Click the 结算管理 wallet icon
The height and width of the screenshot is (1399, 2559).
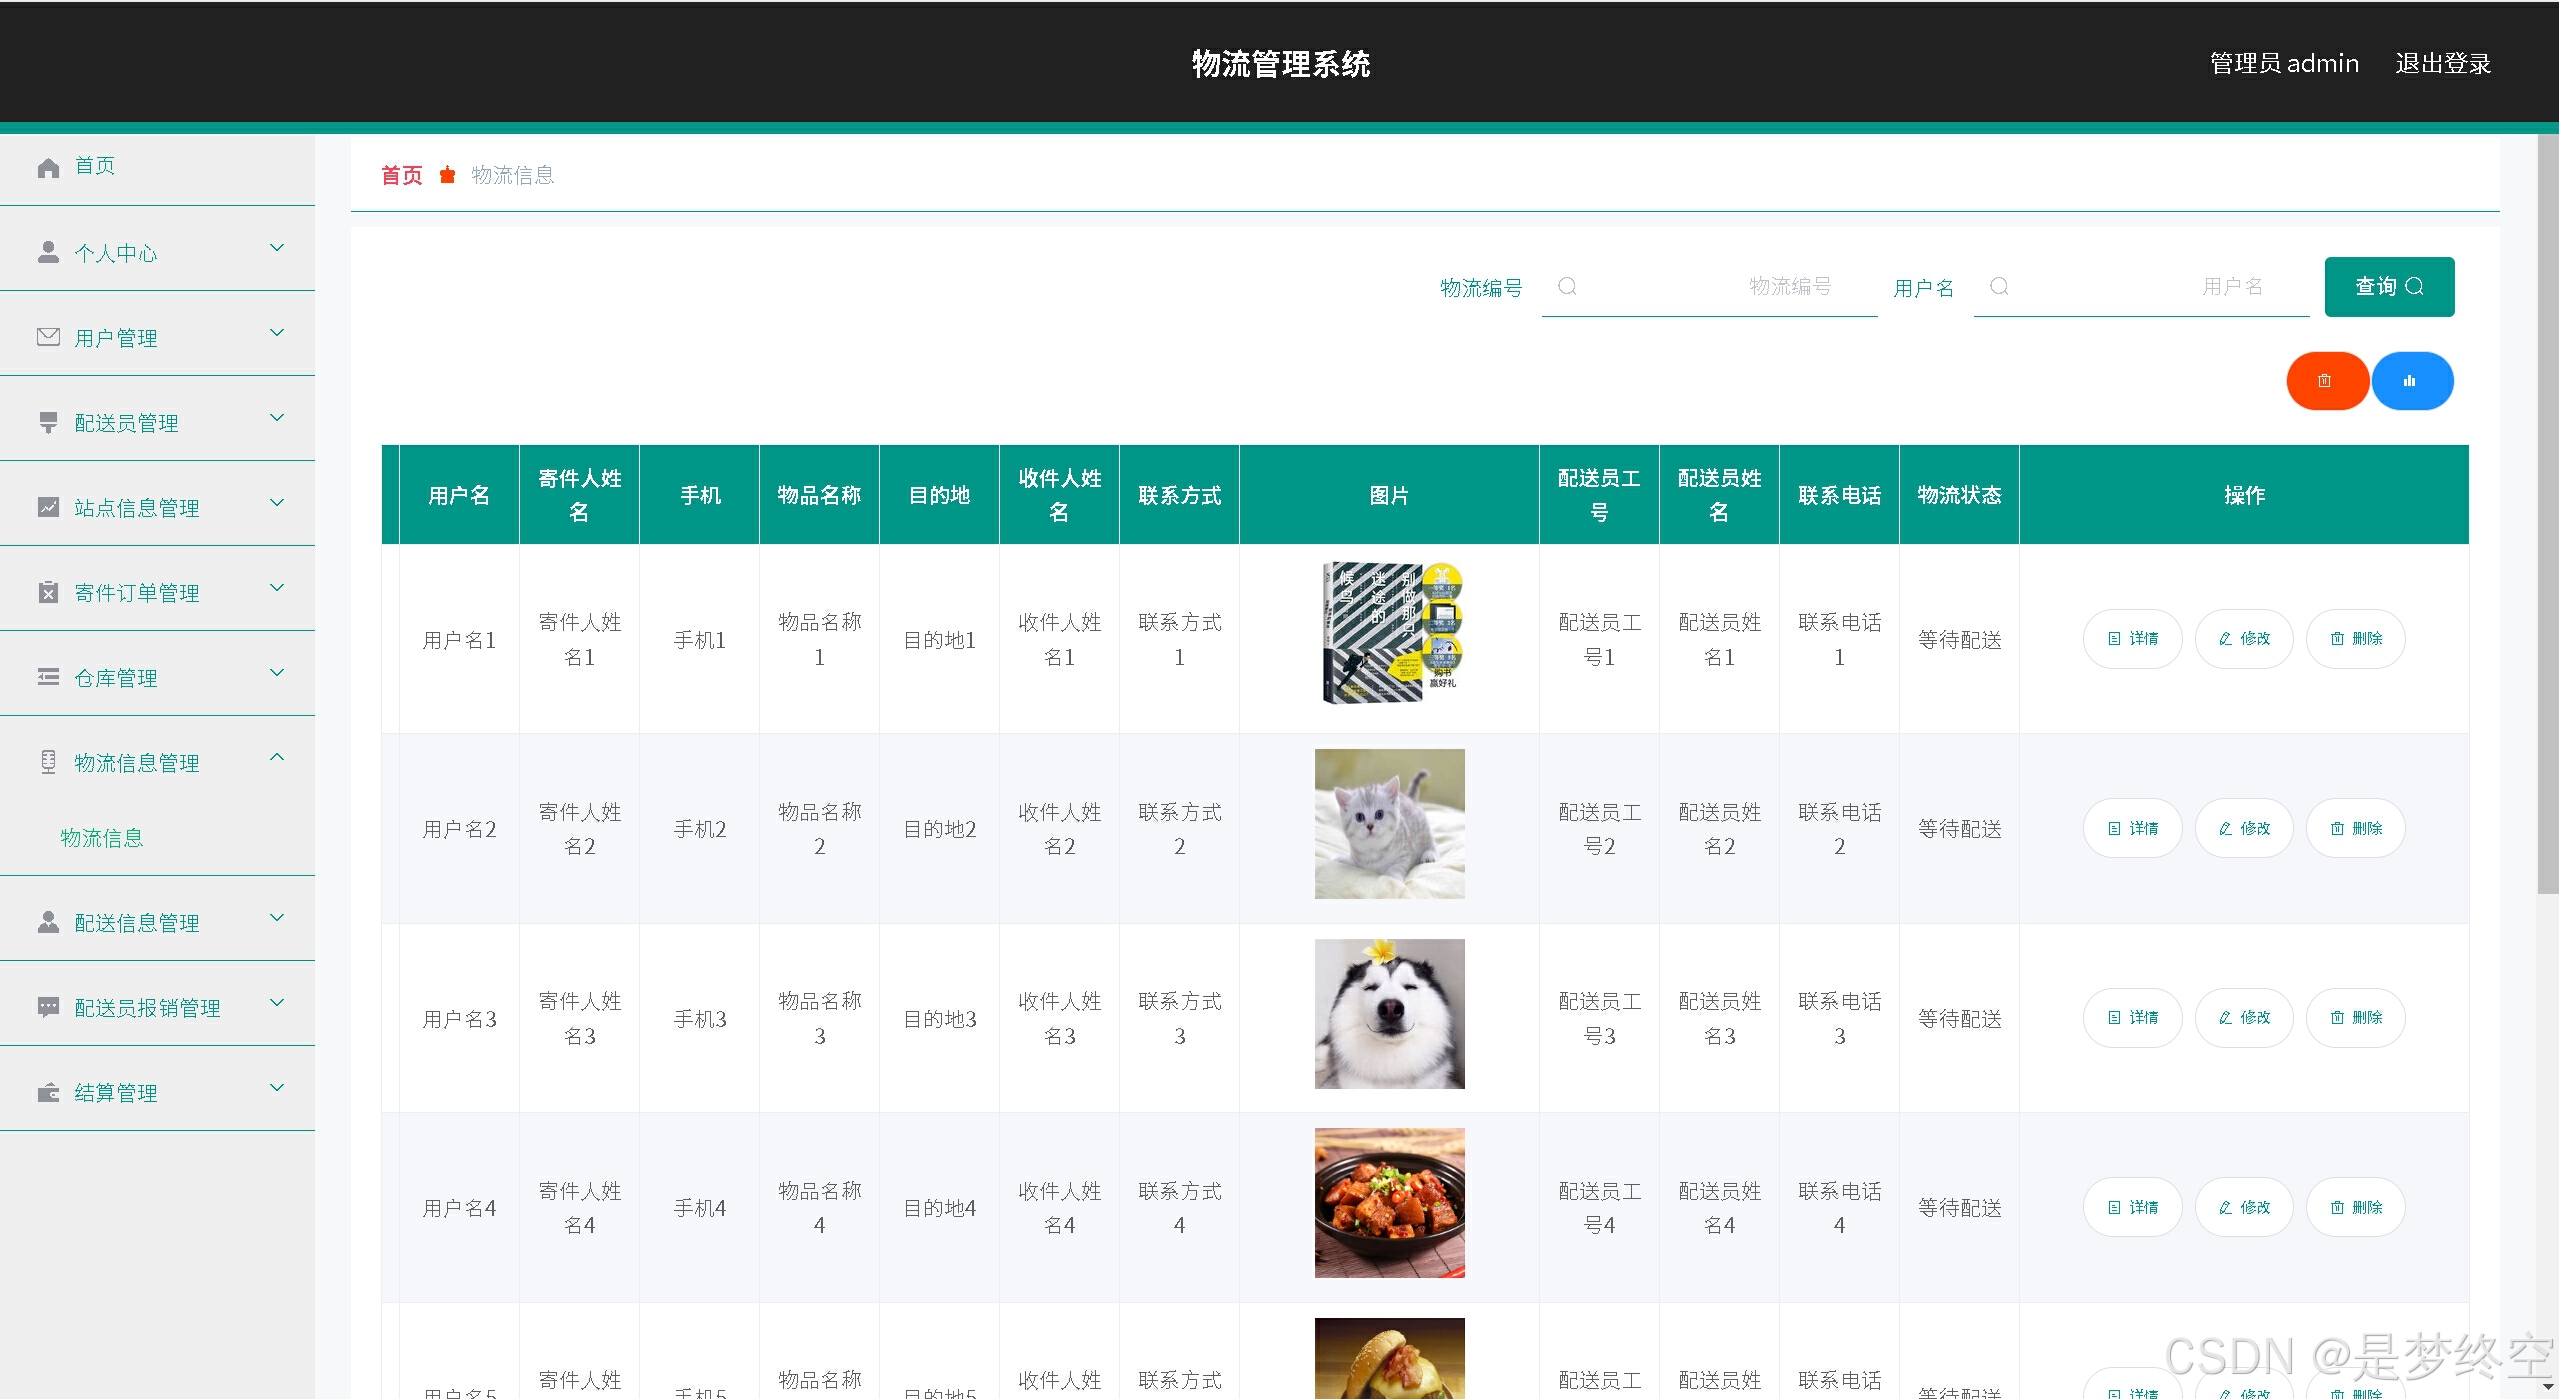[48, 1092]
